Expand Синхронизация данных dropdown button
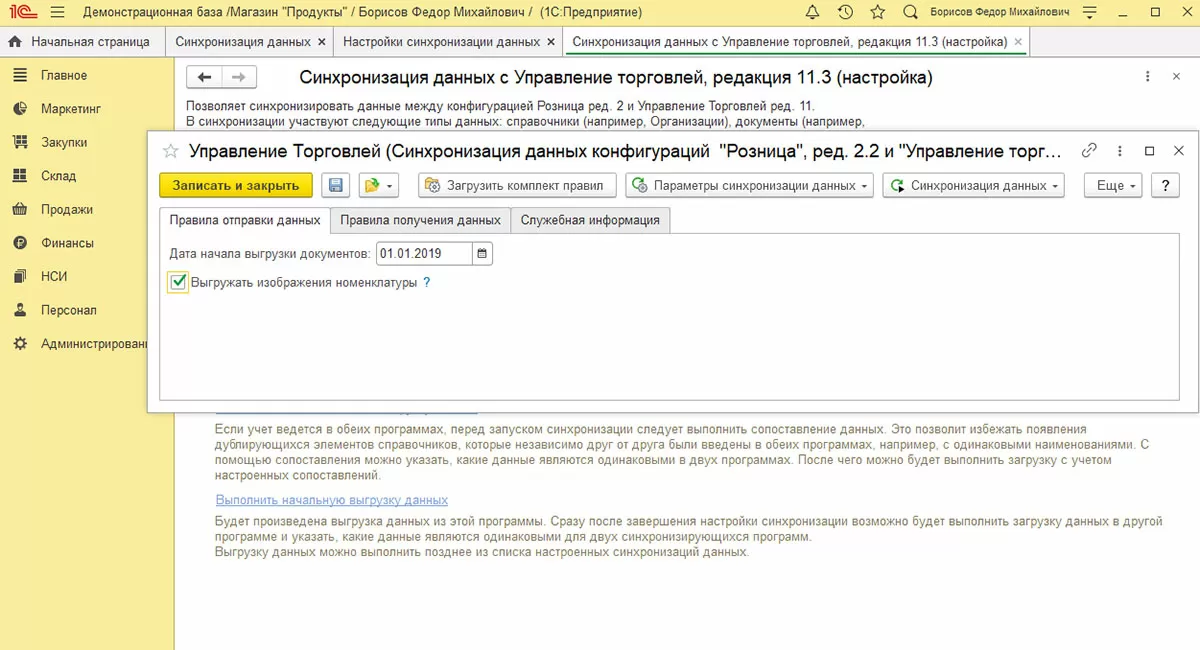The height and width of the screenshot is (650, 1200). pyautogui.click(x=974, y=185)
